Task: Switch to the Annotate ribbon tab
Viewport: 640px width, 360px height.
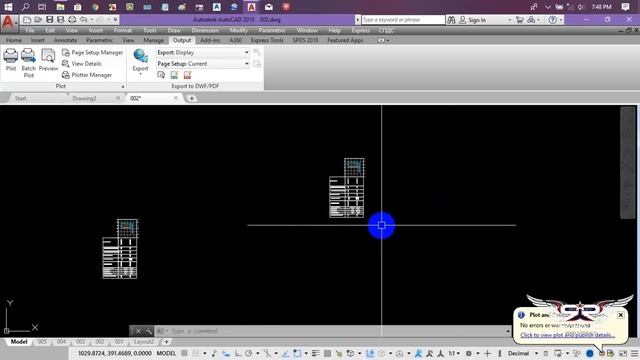Action: point(65,40)
